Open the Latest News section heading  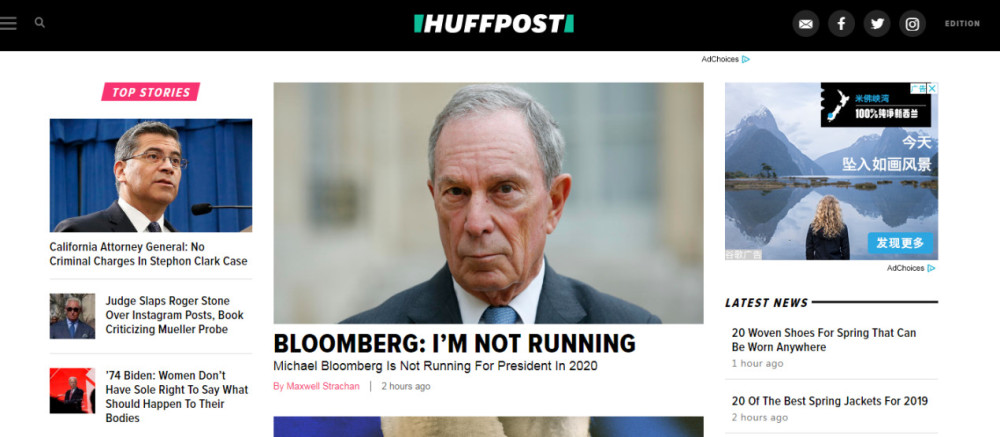(x=767, y=302)
